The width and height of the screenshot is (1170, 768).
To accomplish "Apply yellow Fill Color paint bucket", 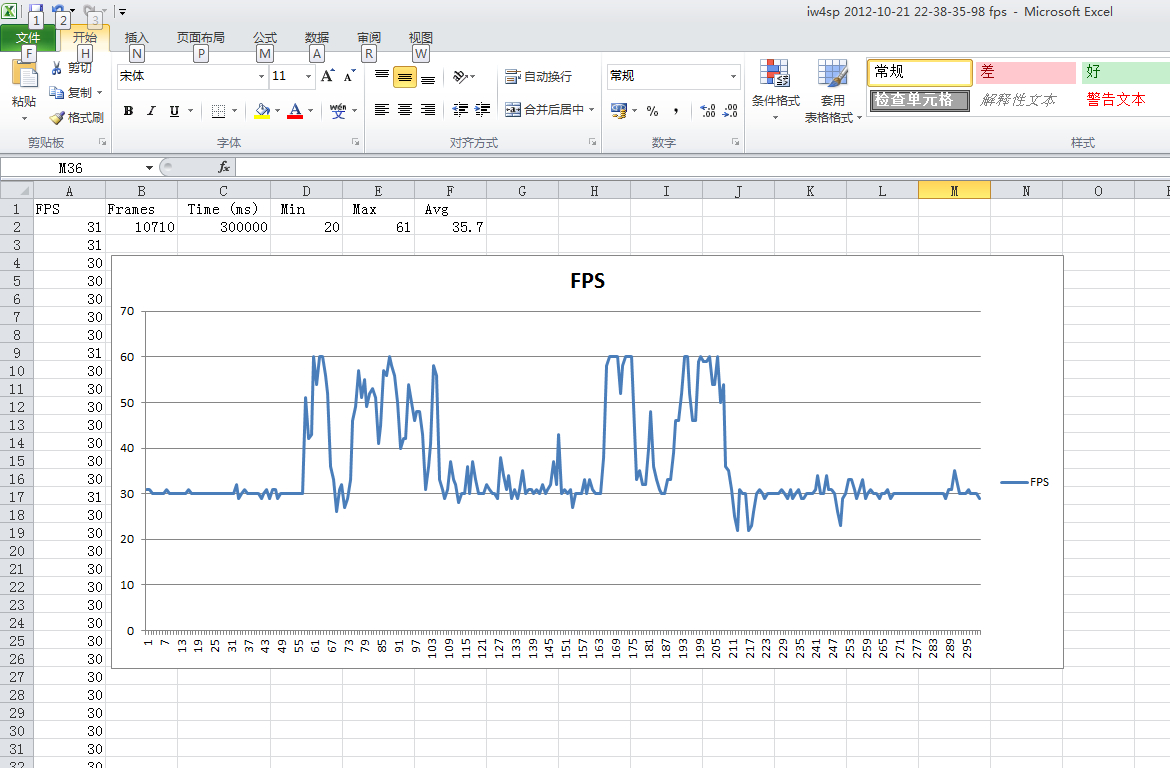I will point(263,110).
